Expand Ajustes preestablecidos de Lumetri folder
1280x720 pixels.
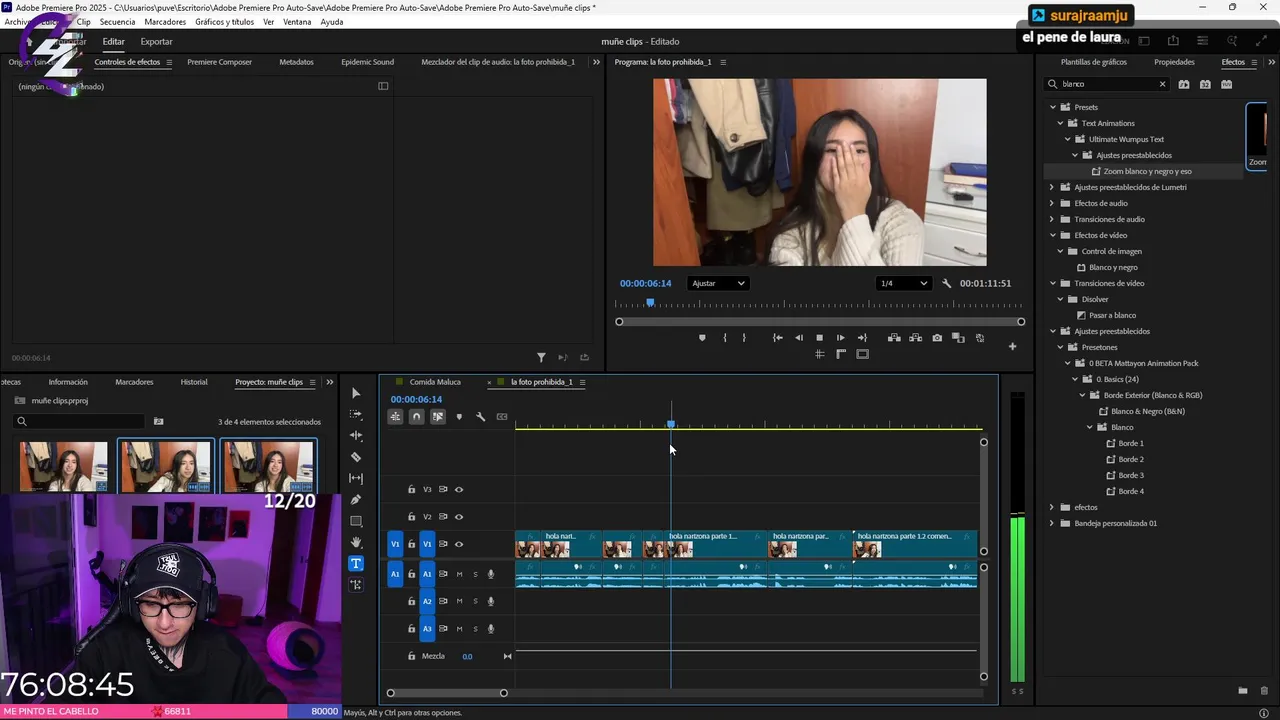[x=1052, y=187]
